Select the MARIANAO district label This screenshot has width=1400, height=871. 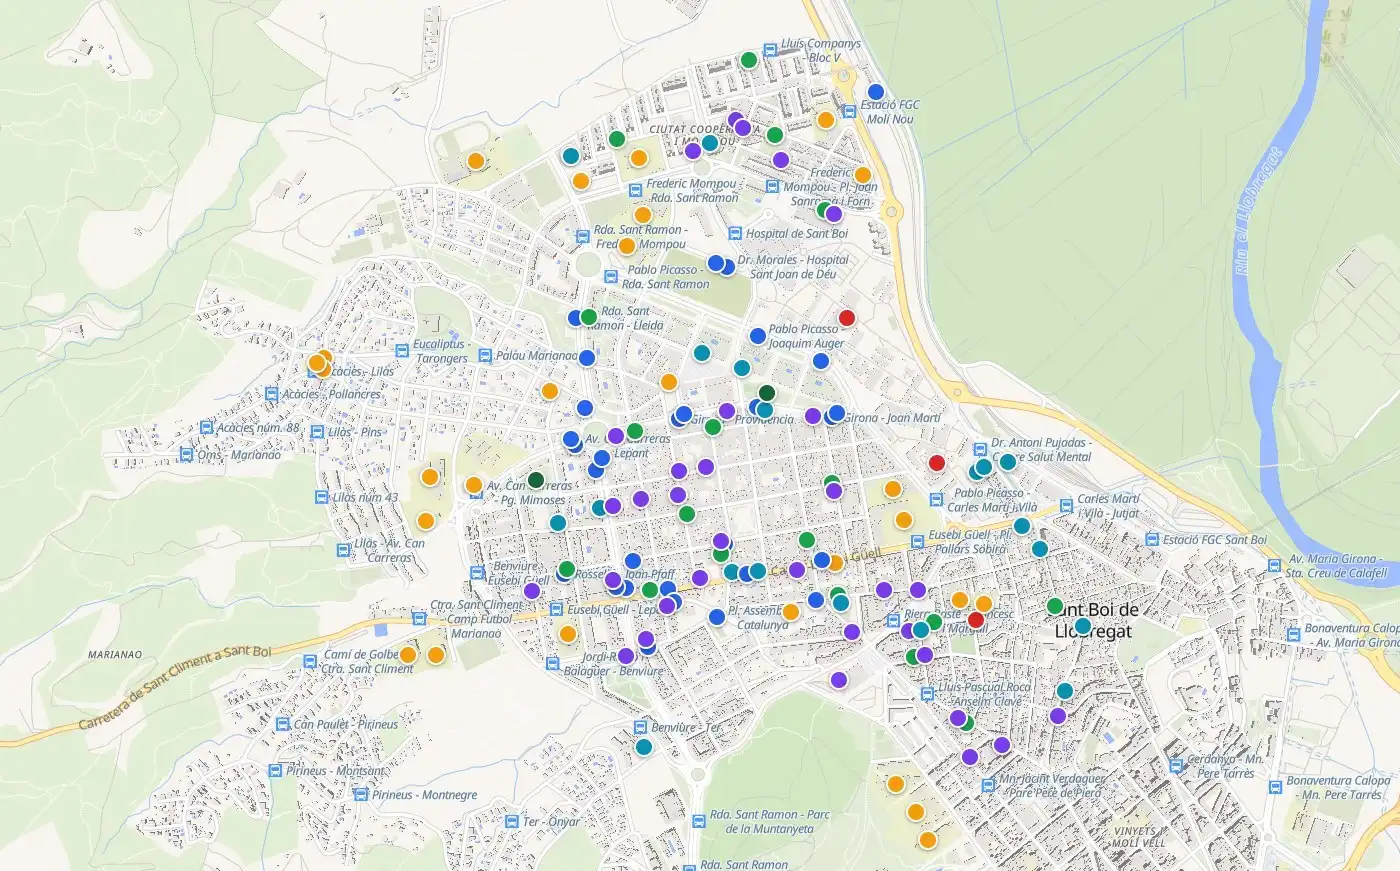pyautogui.click(x=114, y=655)
